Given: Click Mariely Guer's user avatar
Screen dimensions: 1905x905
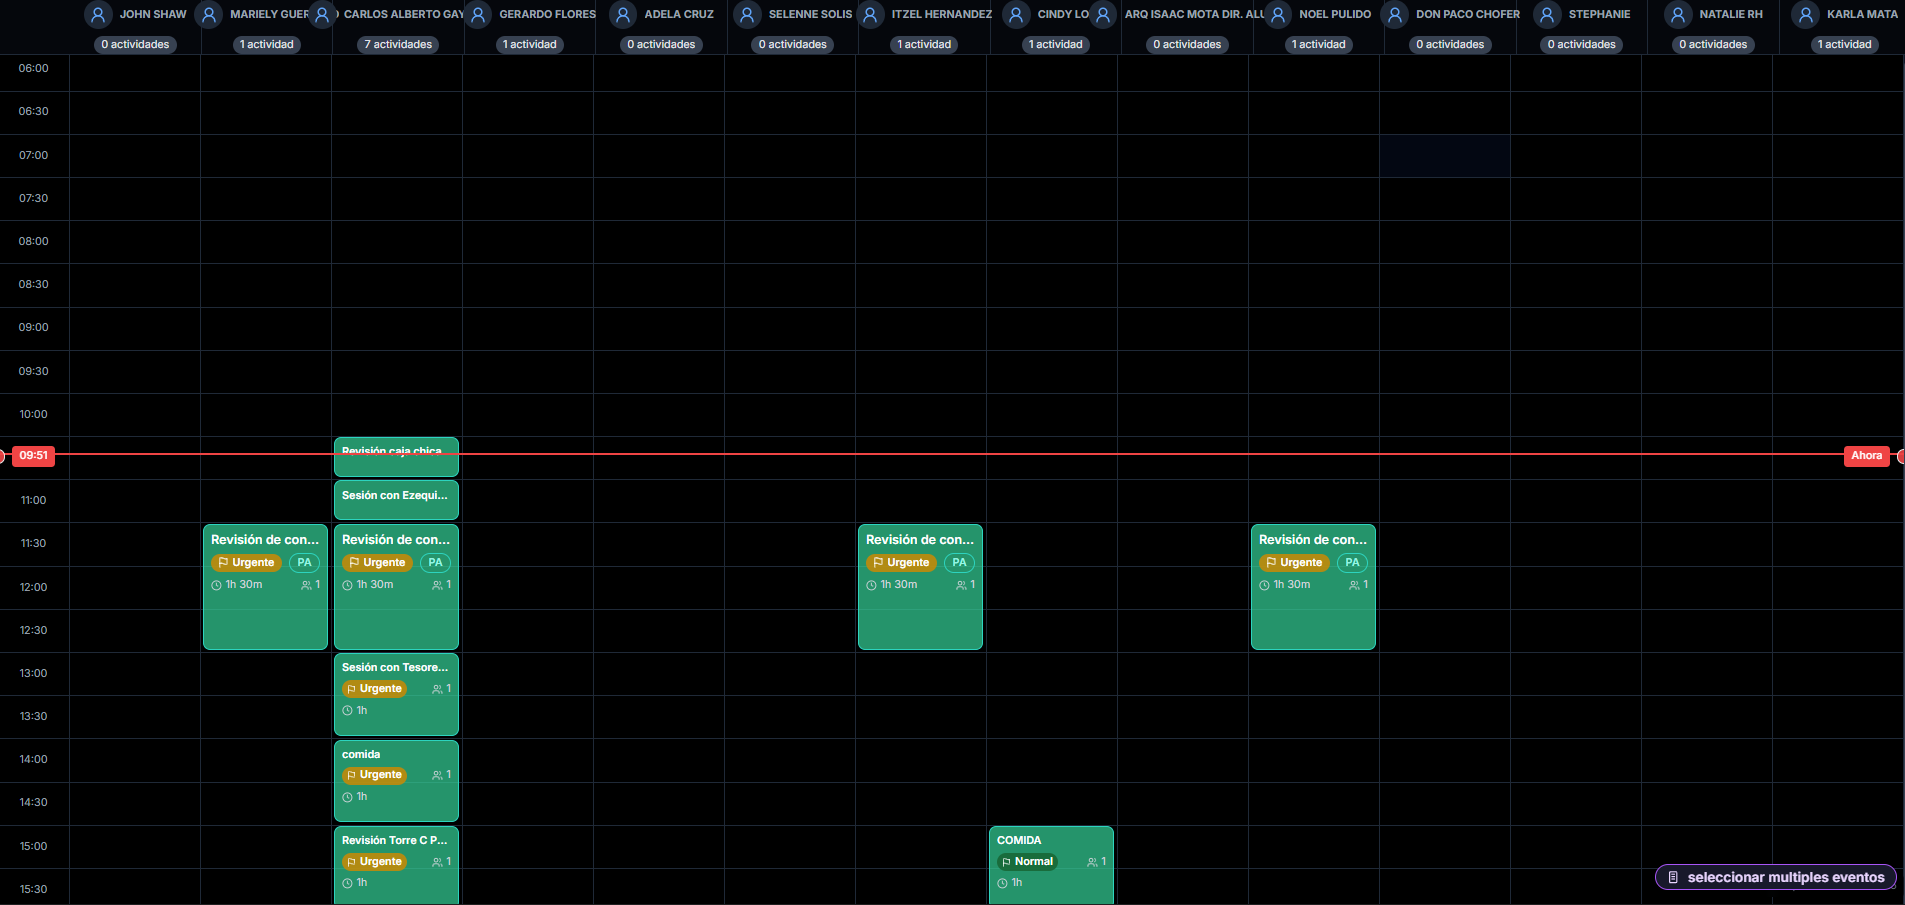Looking at the screenshot, I should click(x=209, y=15).
